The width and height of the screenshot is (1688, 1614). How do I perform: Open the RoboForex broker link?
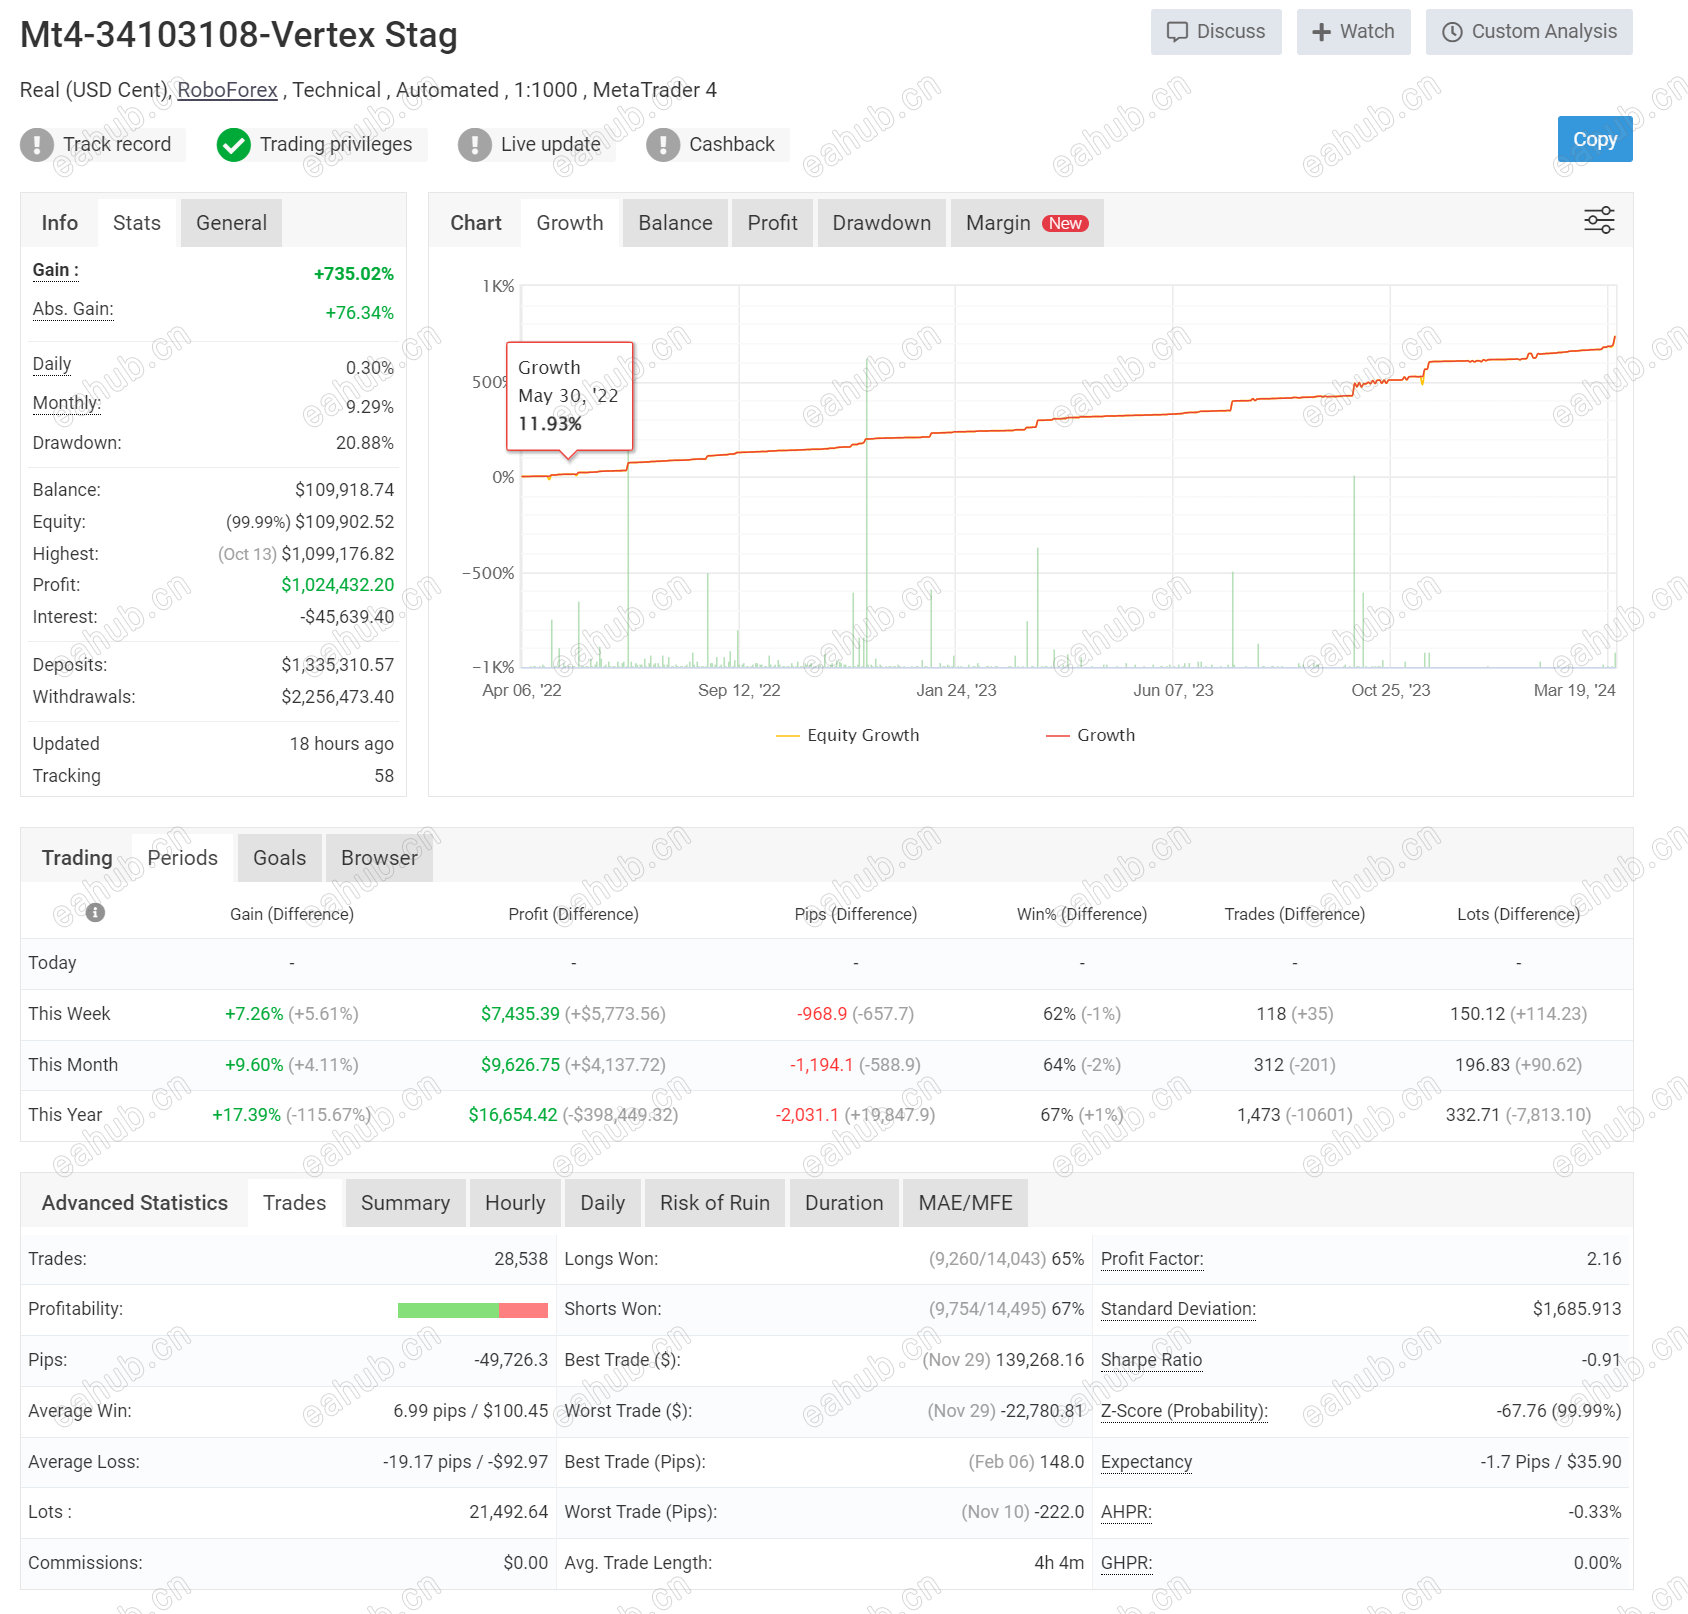pyautogui.click(x=227, y=90)
